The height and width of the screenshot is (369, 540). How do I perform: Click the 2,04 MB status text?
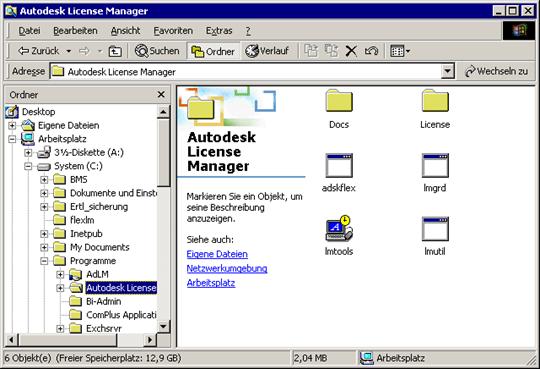(310, 358)
